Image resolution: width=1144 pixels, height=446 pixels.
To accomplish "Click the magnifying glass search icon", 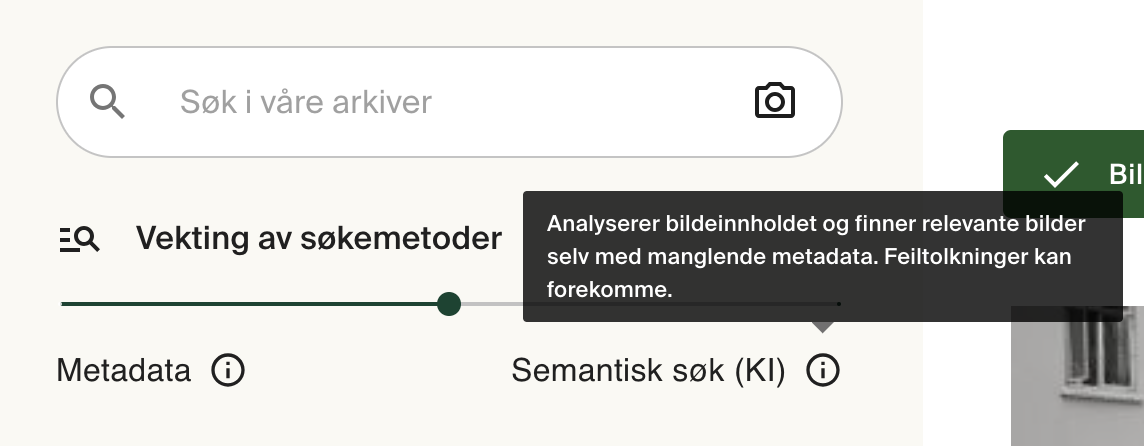I will tap(107, 101).
